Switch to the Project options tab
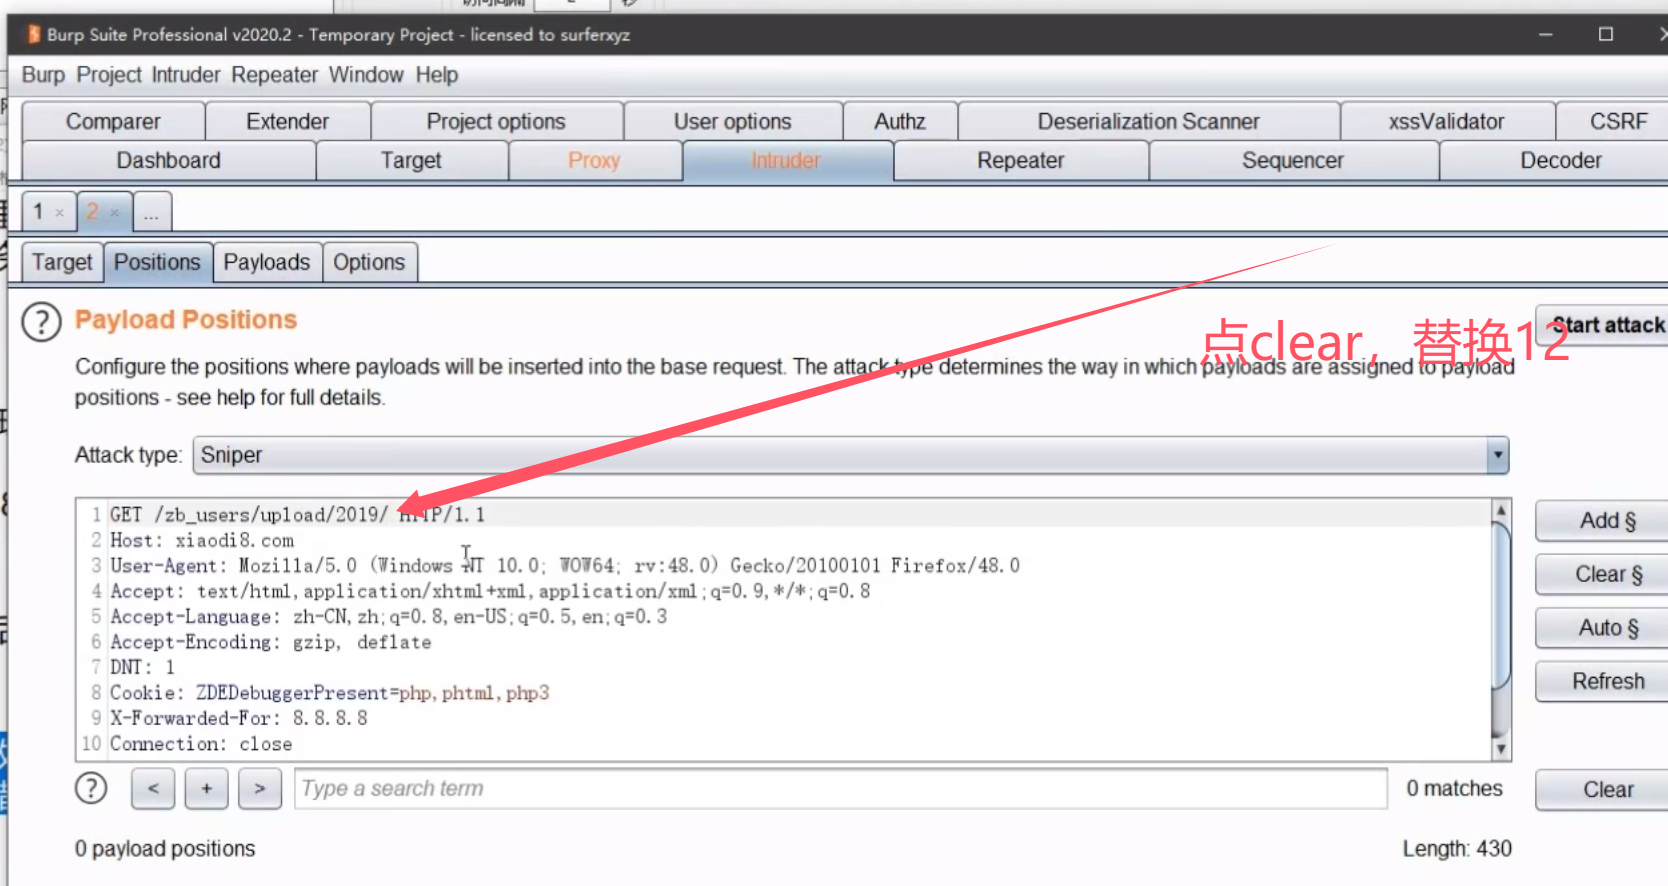The width and height of the screenshot is (1668, 886). point(496,121)
